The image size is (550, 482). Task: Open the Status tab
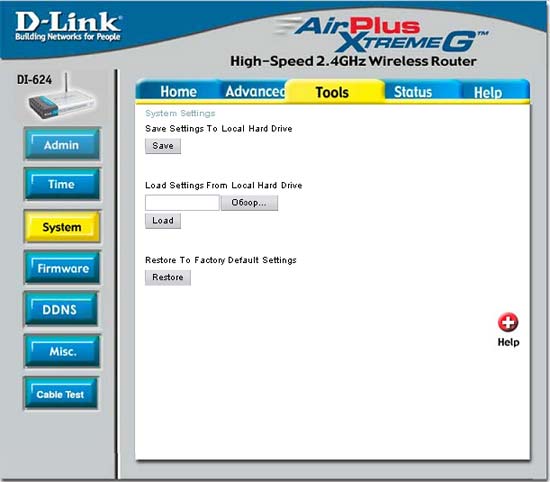[413, 92]
